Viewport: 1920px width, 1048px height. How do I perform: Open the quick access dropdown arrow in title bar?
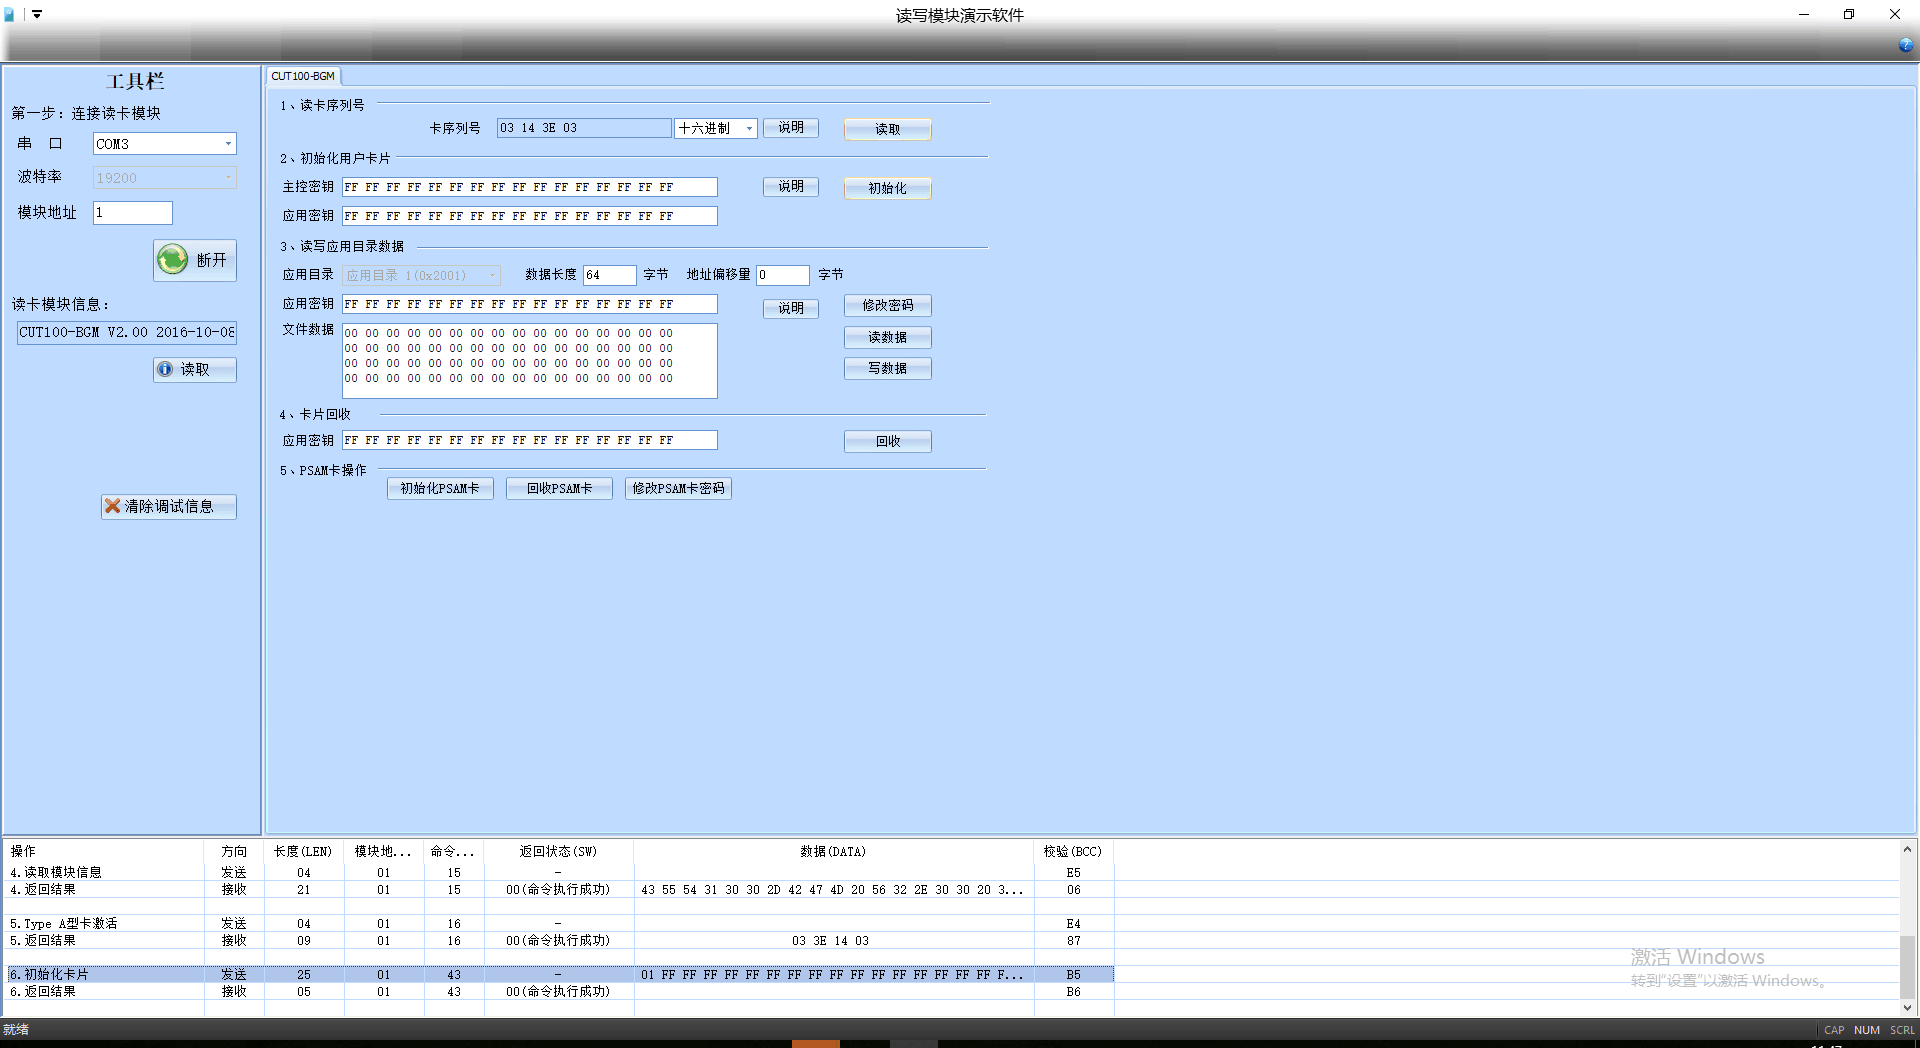point(37,15)
